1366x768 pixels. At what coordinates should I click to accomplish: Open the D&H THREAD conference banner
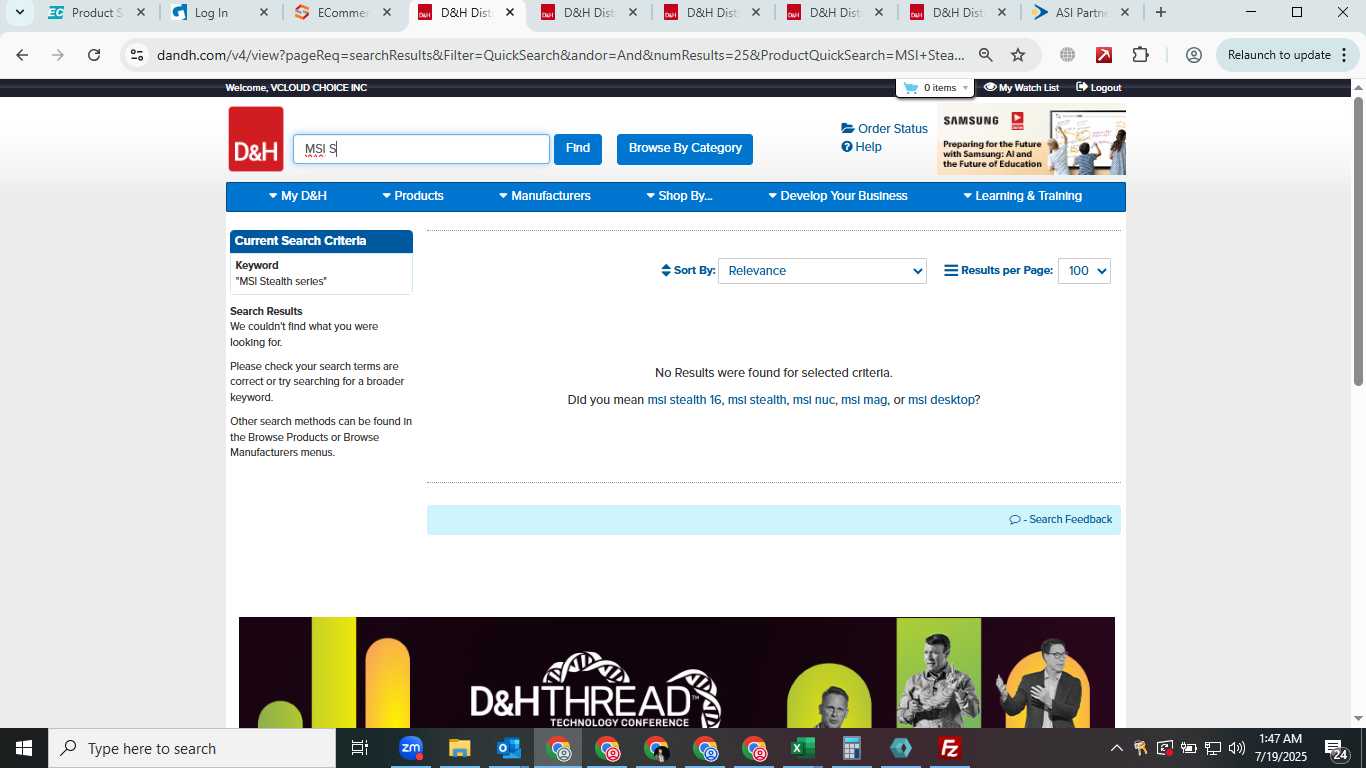point(677,672)
